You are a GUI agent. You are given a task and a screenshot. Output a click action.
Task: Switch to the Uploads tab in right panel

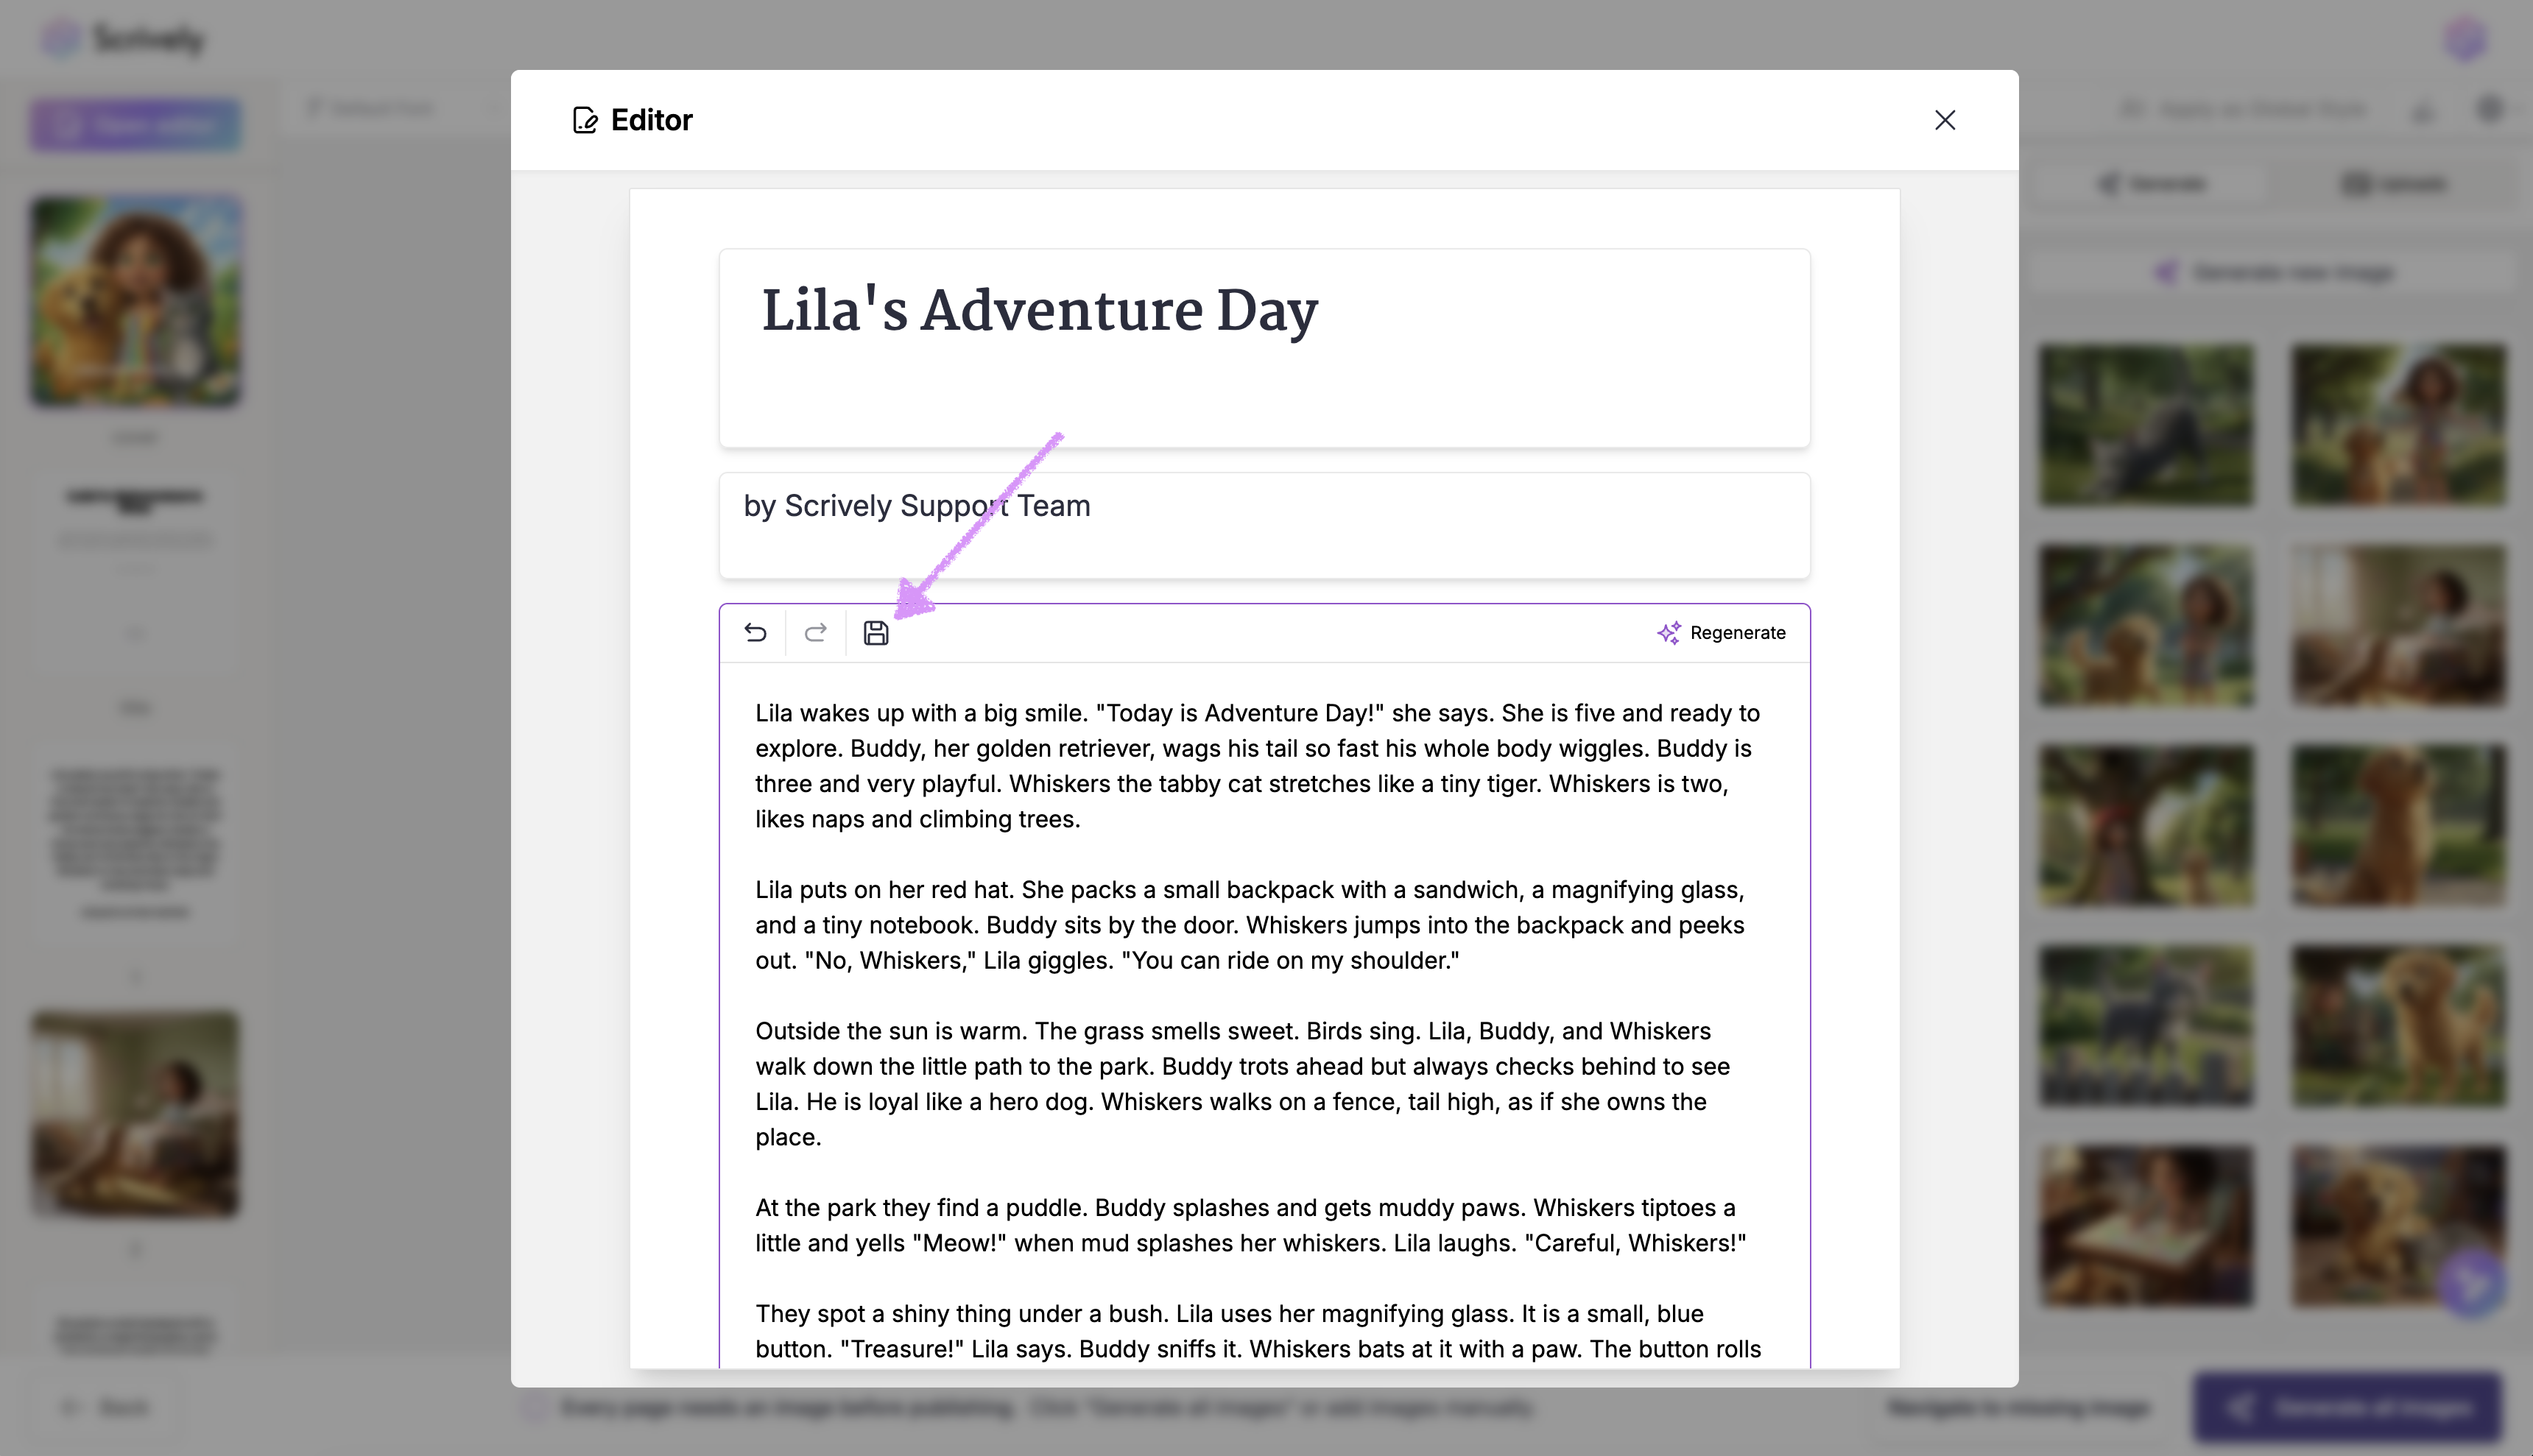click(x=2395, y=184)
